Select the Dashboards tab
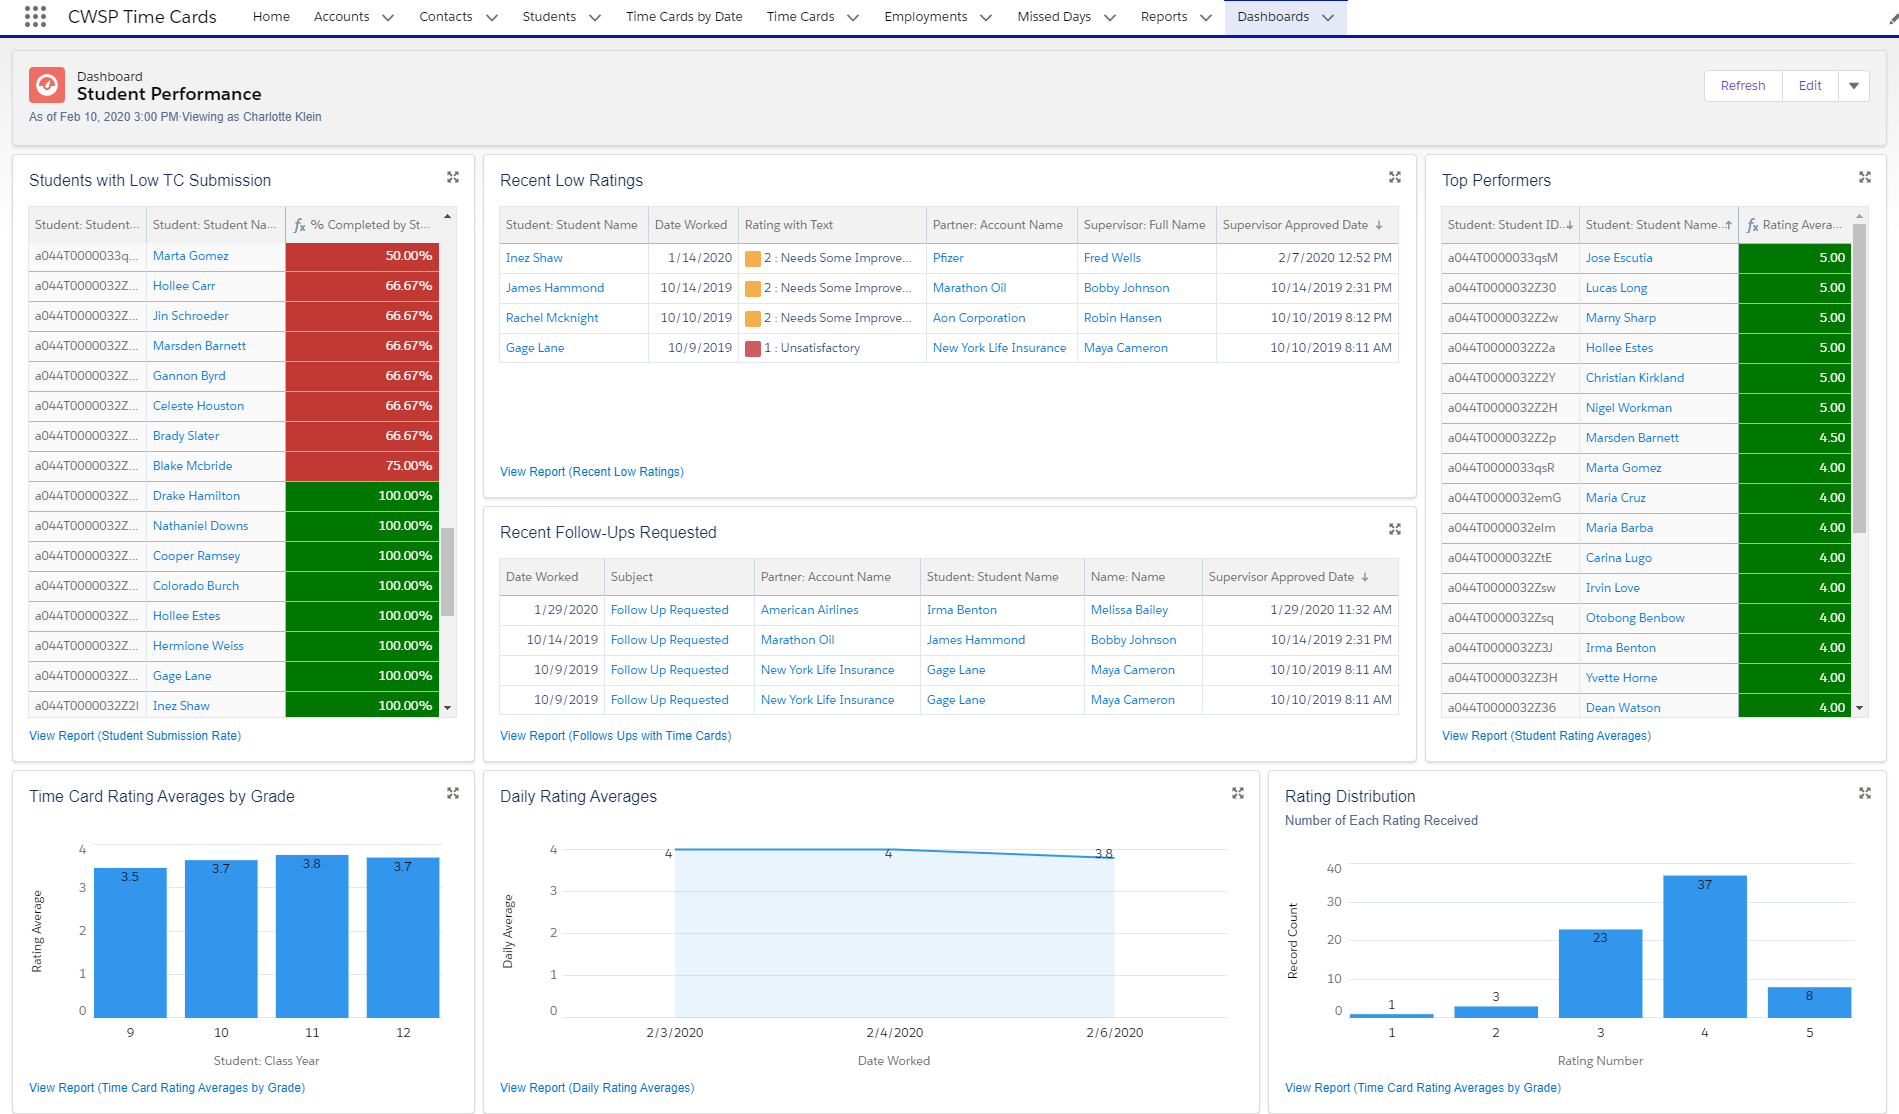The image size is (1899, 1114). [1273, 17]
